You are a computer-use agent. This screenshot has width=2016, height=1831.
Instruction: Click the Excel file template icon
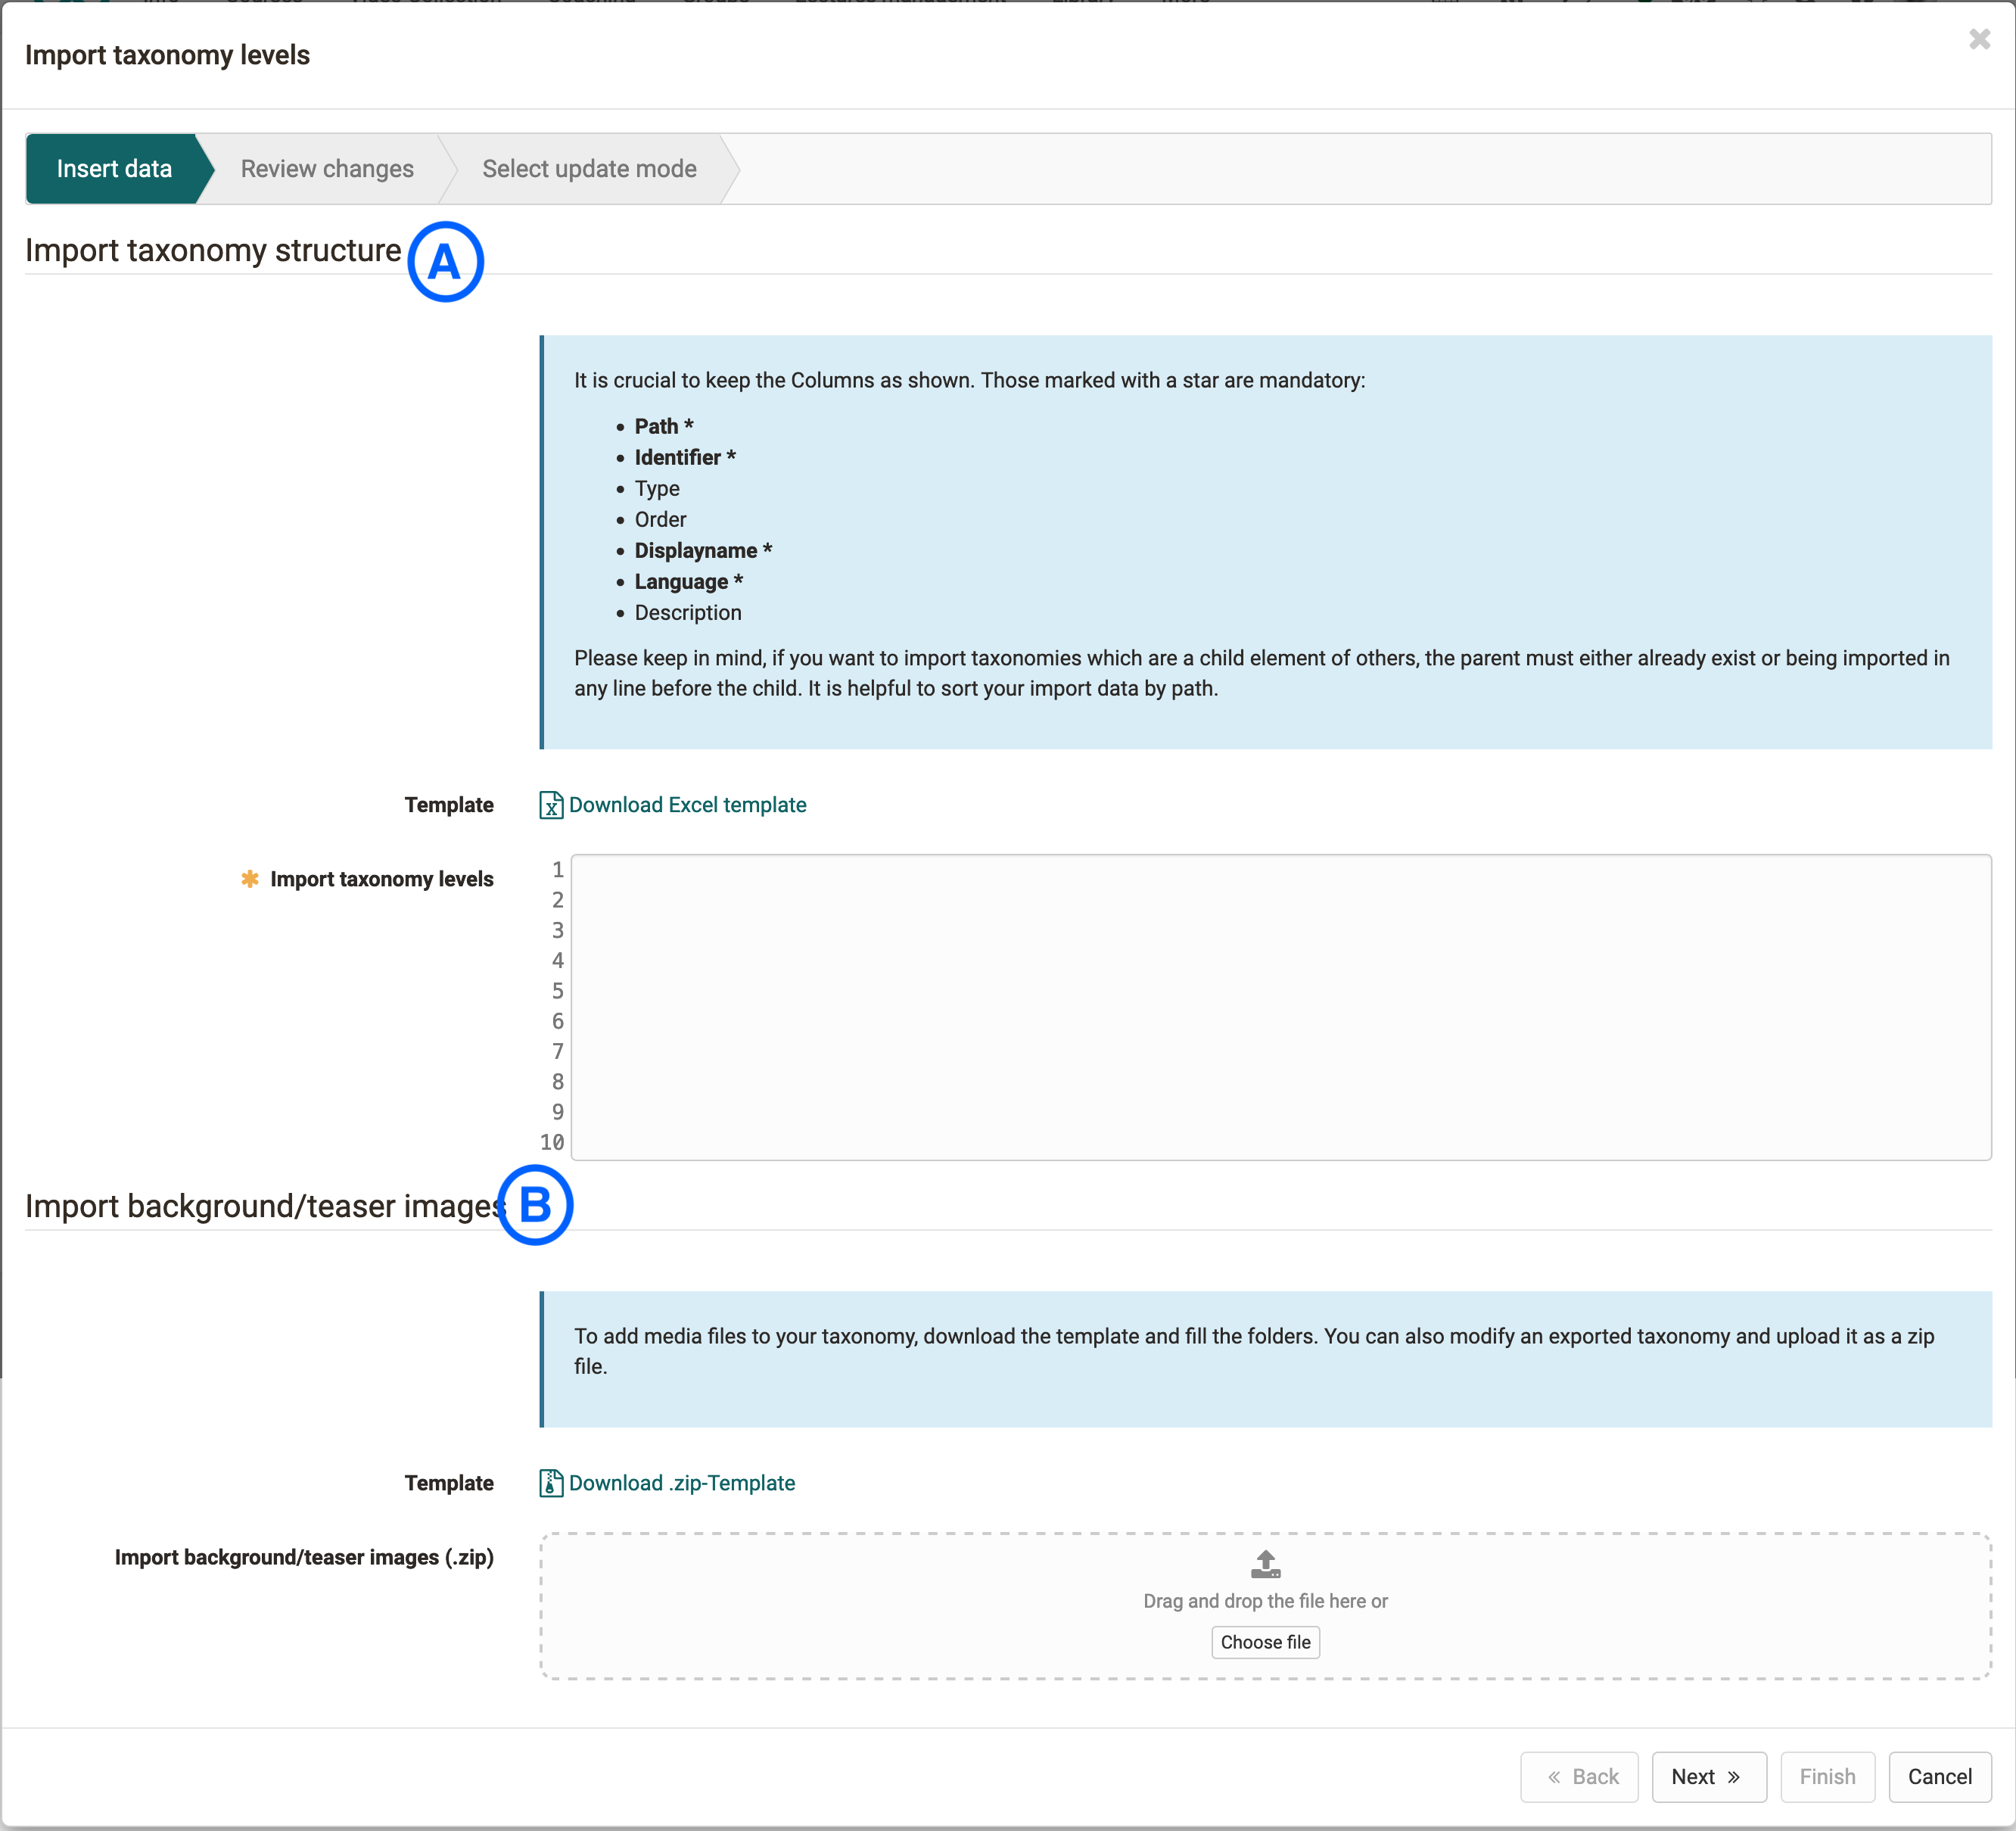click(550, 805)
